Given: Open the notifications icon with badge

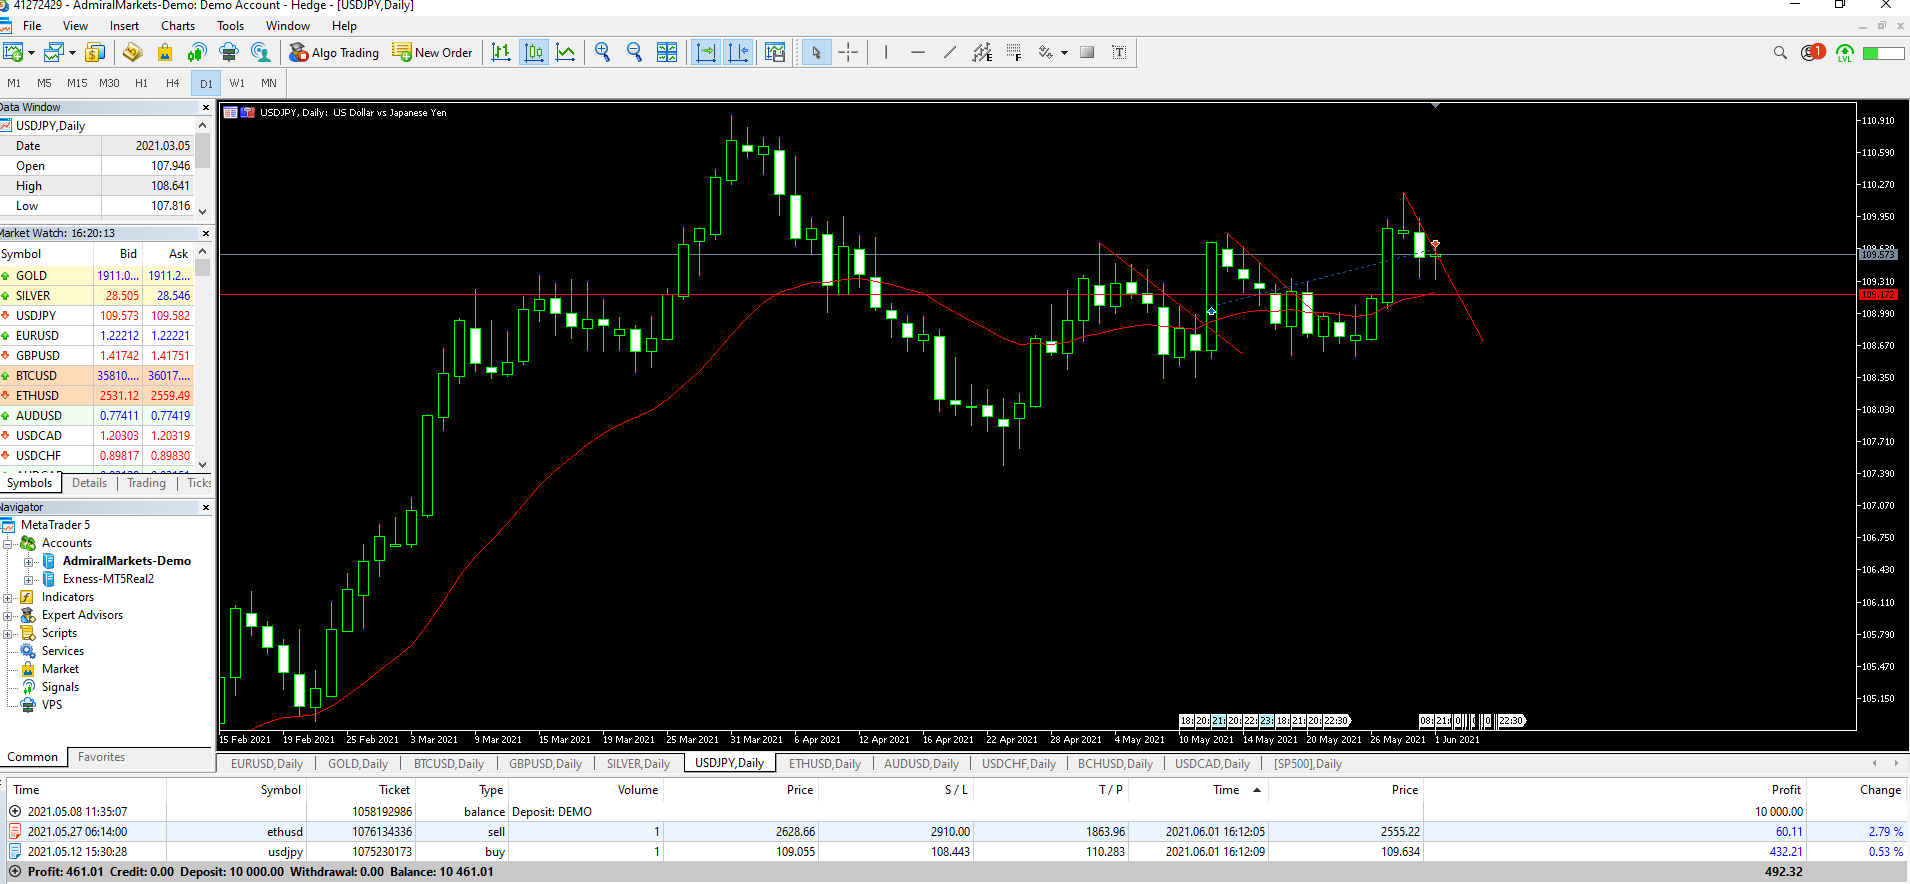Looking at the screenshot, I should click(1812, 52).
